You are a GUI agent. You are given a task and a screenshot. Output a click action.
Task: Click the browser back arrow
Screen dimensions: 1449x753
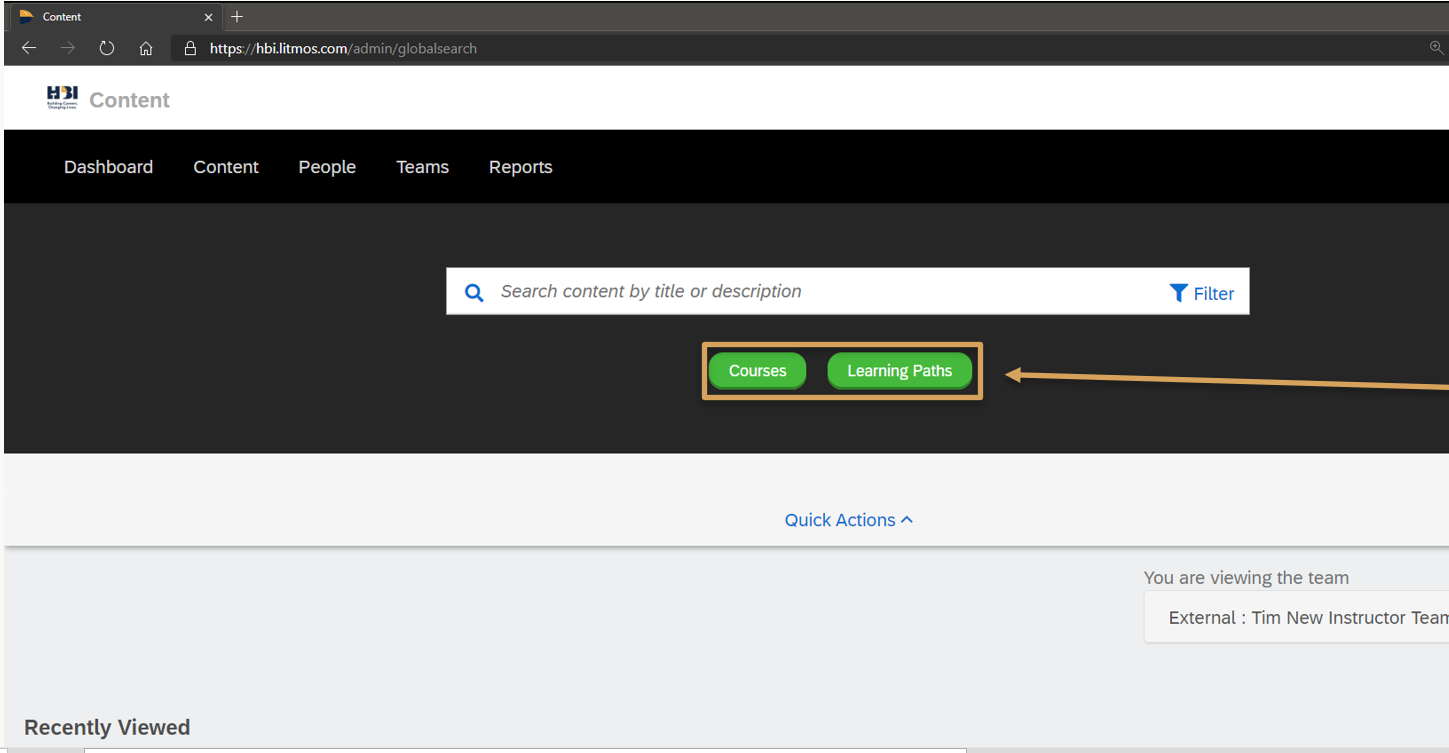click(x=29, y=48)
